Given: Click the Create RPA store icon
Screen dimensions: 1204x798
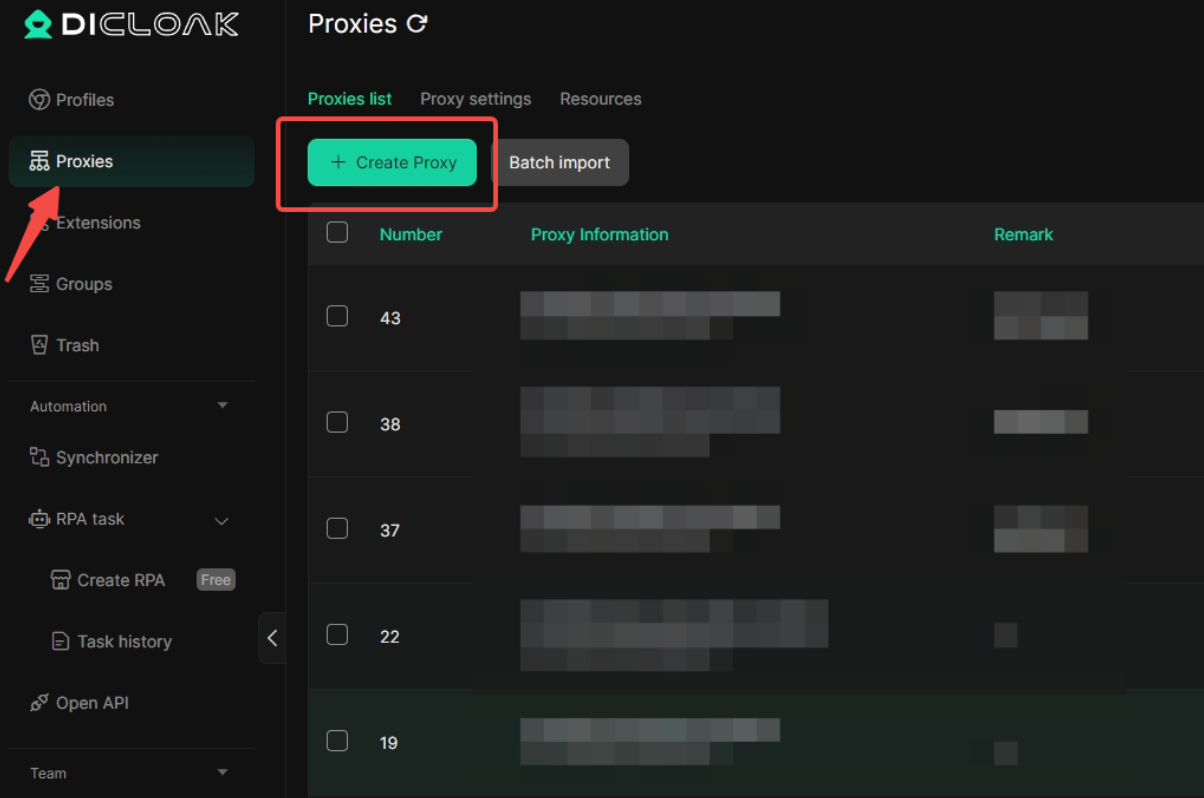Looking at the screenshot, I should pos(61,580).
